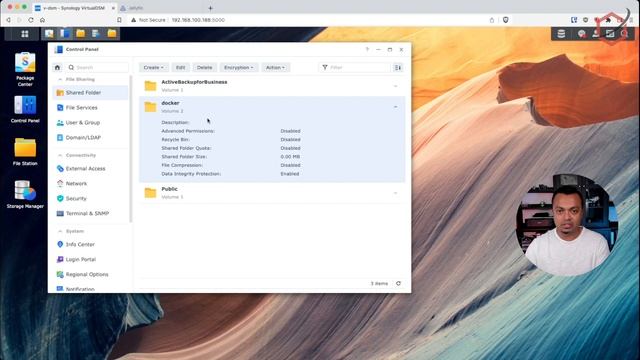
Task: Reload the browser page
Action: click(x=31, y=20)
